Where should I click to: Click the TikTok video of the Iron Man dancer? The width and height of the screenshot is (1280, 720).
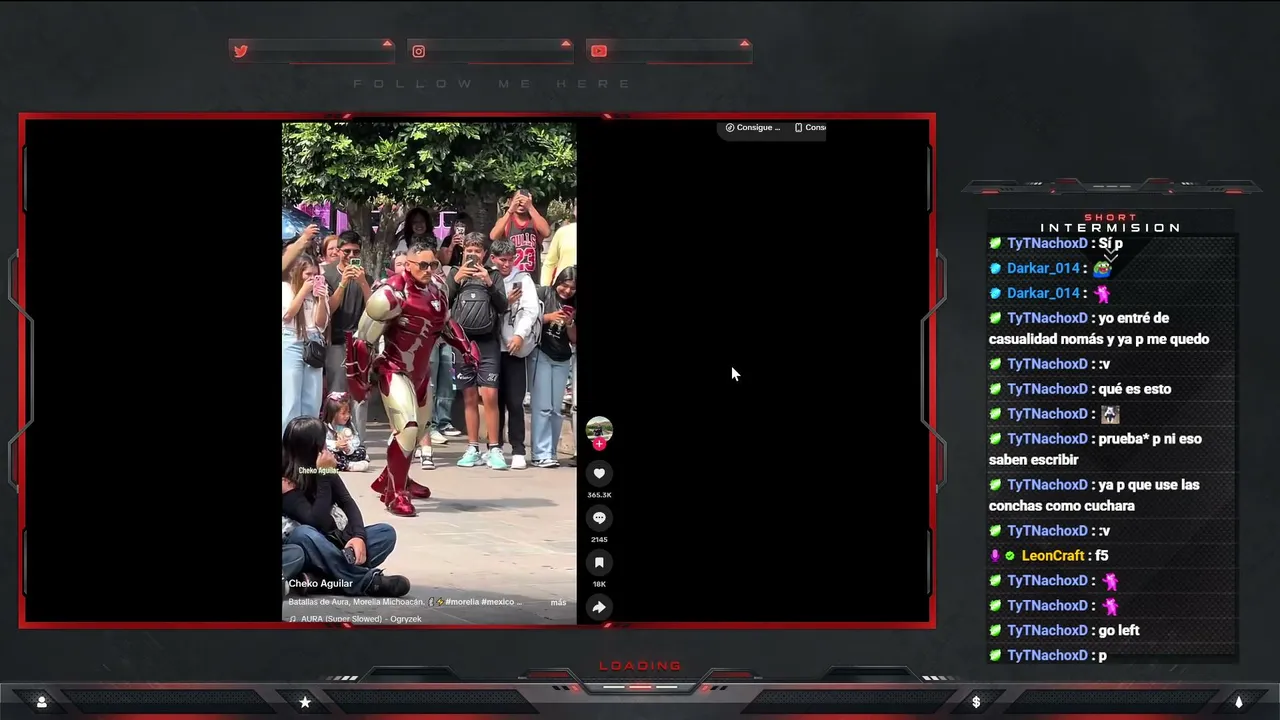[x=429, y=374]
